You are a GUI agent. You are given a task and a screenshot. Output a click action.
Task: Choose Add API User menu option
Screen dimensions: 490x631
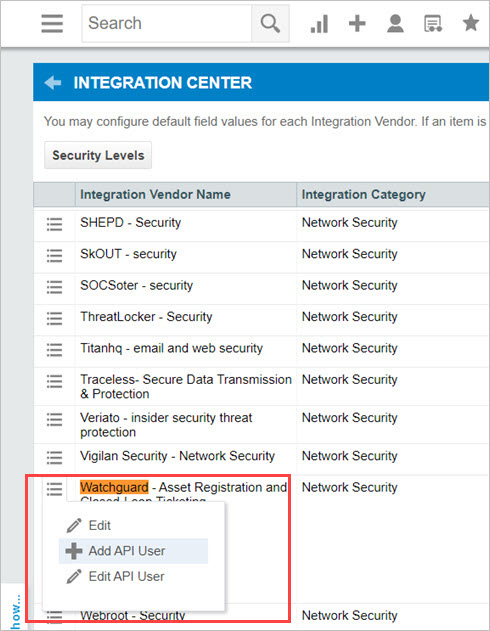[x=134, y=551]
